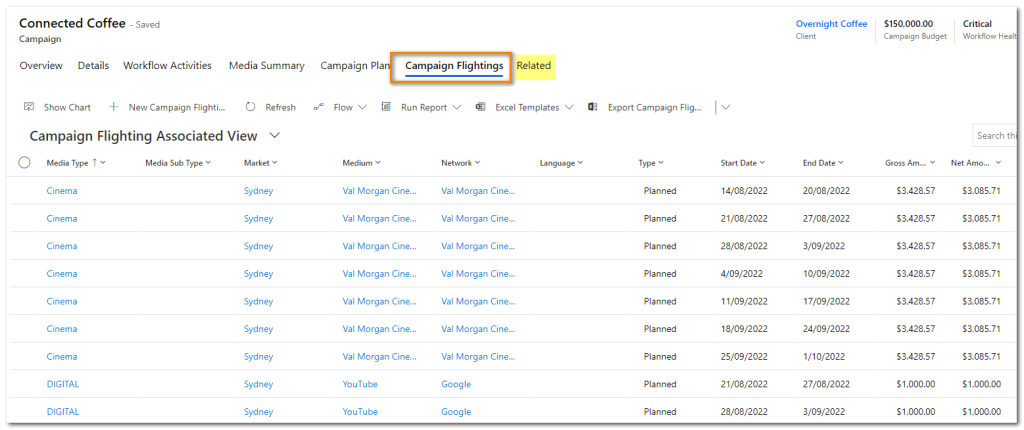This screenshot has width=1024, height=430.
Task: Open the Overnight Coffee client link
Action: pos(831,24)
